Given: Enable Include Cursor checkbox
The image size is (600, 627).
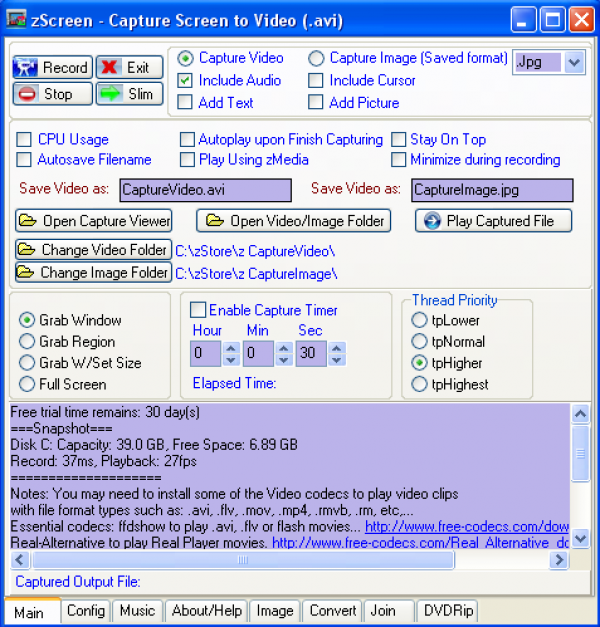Looking at the screenshot, I should (316, 80).
